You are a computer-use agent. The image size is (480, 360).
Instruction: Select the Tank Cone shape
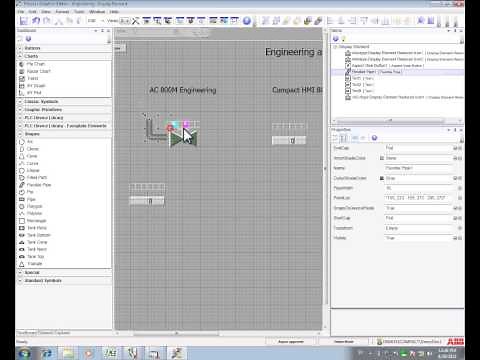coord(37,242)
